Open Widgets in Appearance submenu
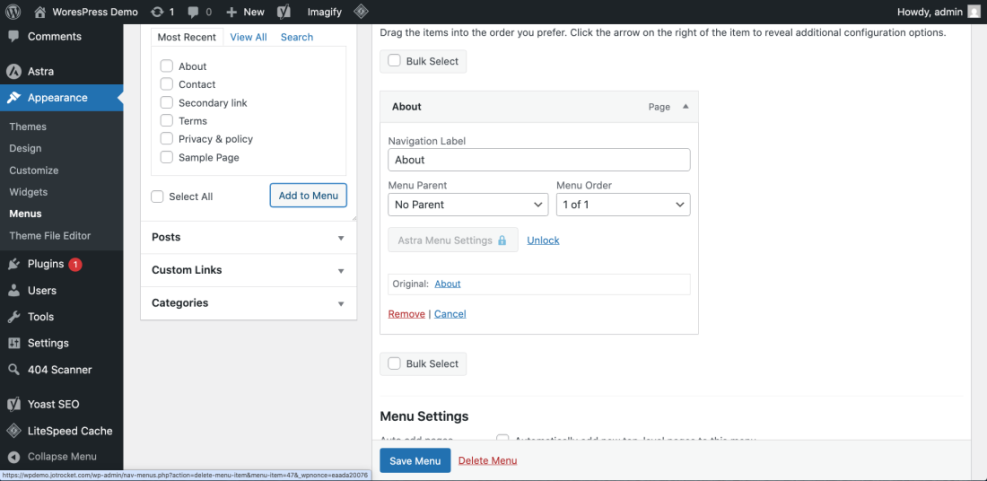Viewport: 987px width, 481px height. click(28, 192)
